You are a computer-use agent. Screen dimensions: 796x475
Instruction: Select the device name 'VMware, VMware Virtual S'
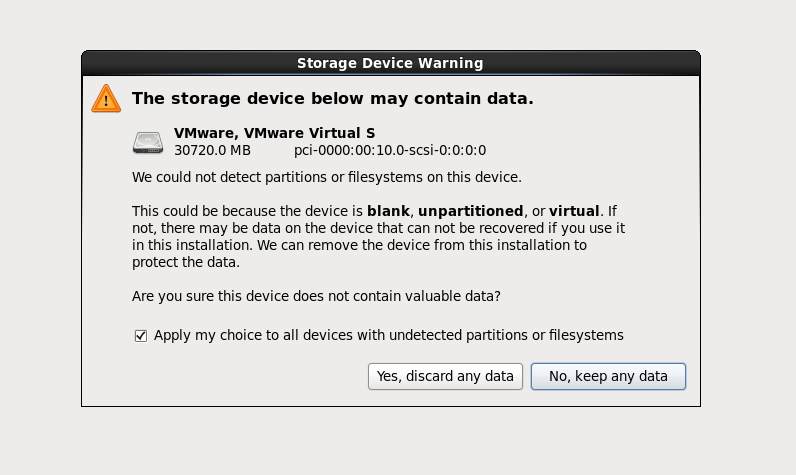coord(274,133)
